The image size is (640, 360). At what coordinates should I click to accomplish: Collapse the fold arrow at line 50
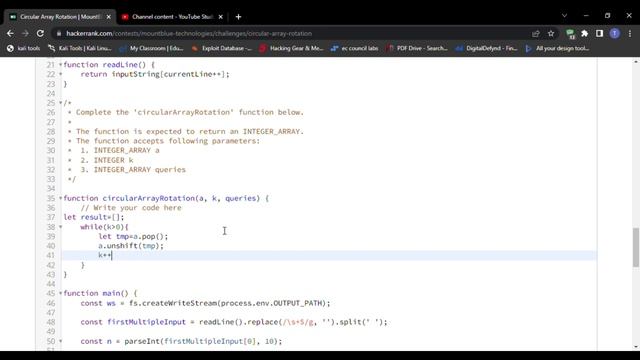[x=60, y=341]
